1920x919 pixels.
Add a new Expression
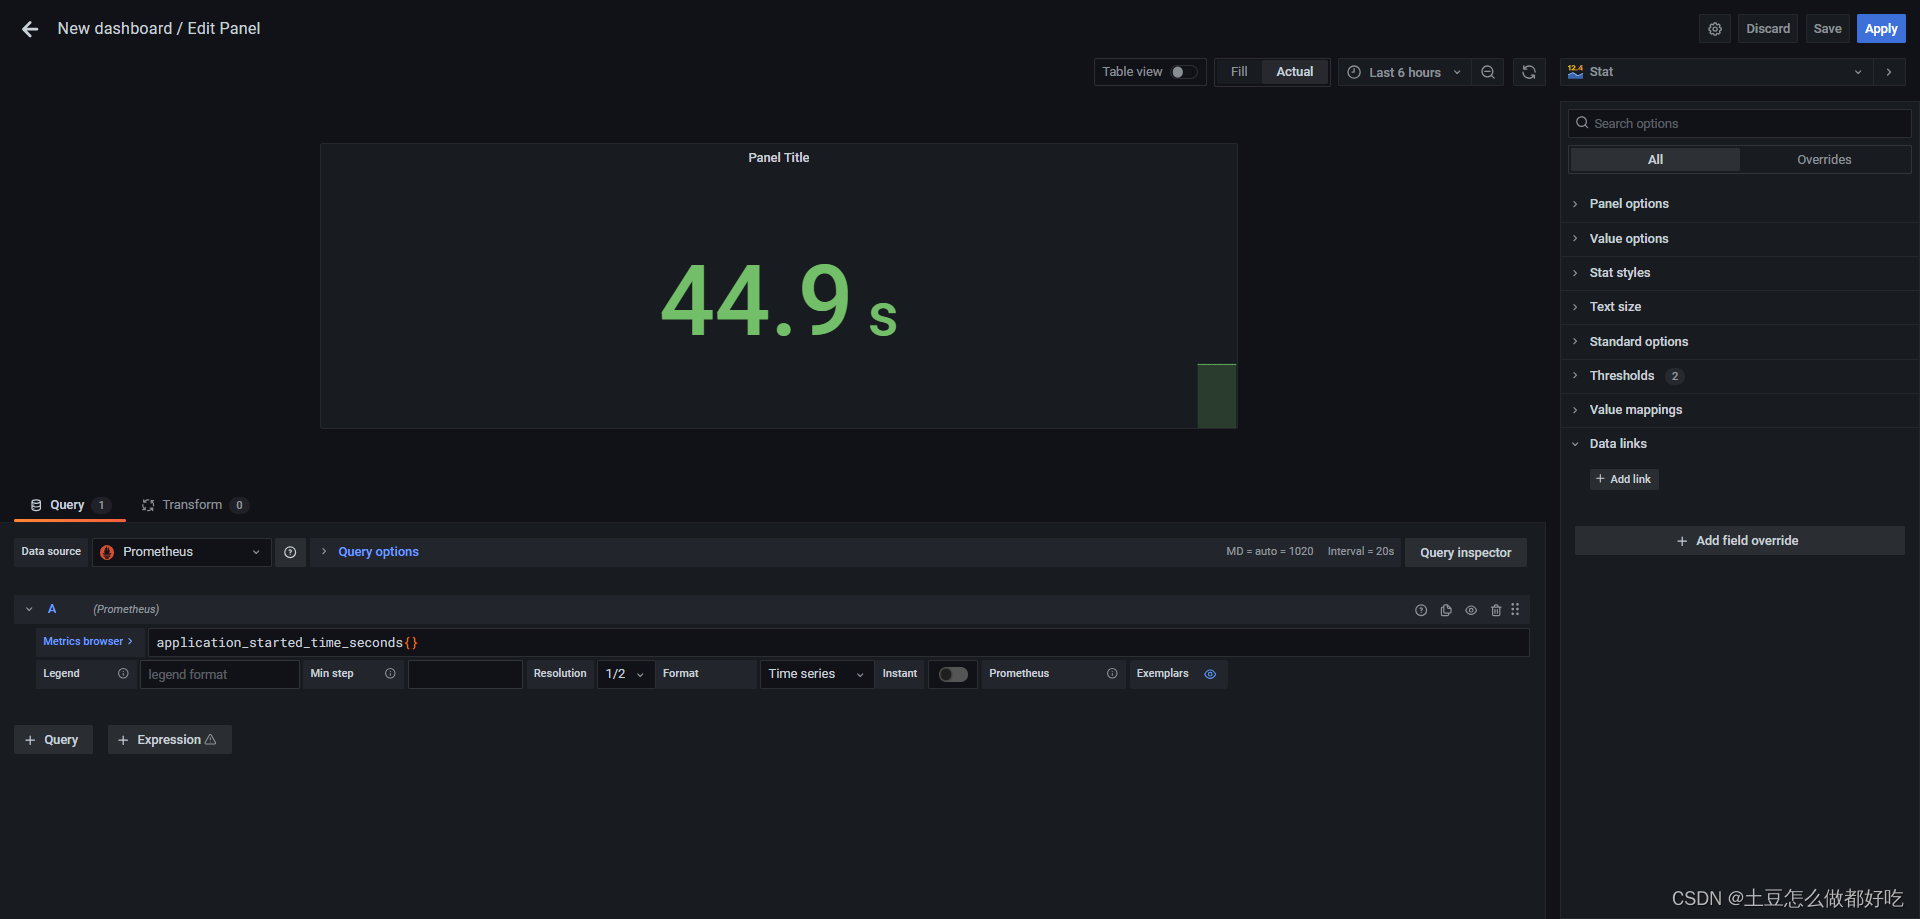click(x=169, y=740)
